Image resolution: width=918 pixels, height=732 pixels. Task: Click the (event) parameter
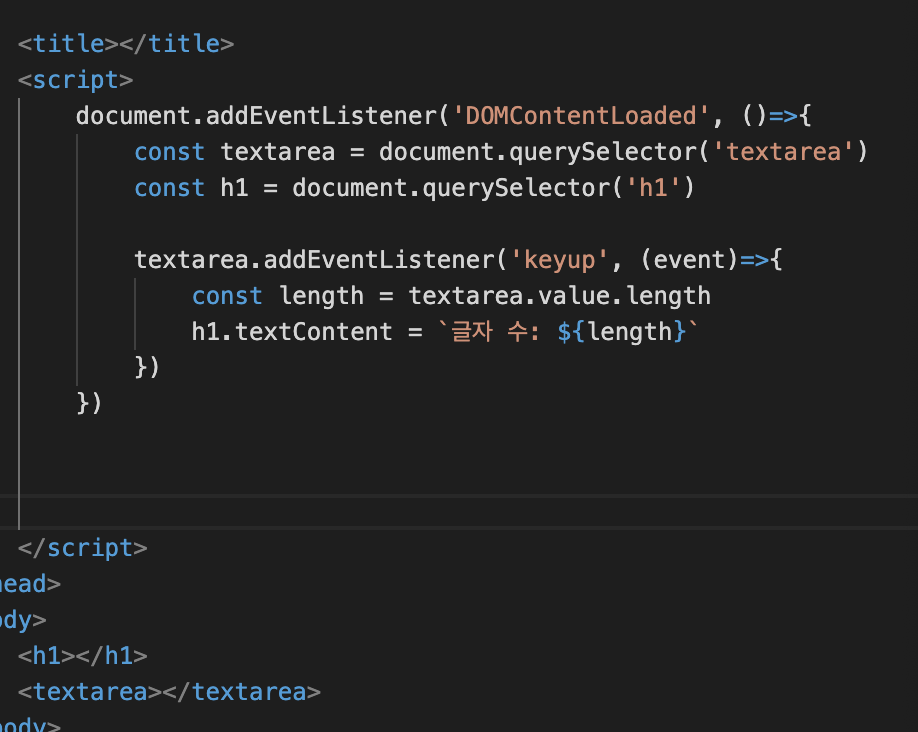pyautogui.click(x=688, y=260)
